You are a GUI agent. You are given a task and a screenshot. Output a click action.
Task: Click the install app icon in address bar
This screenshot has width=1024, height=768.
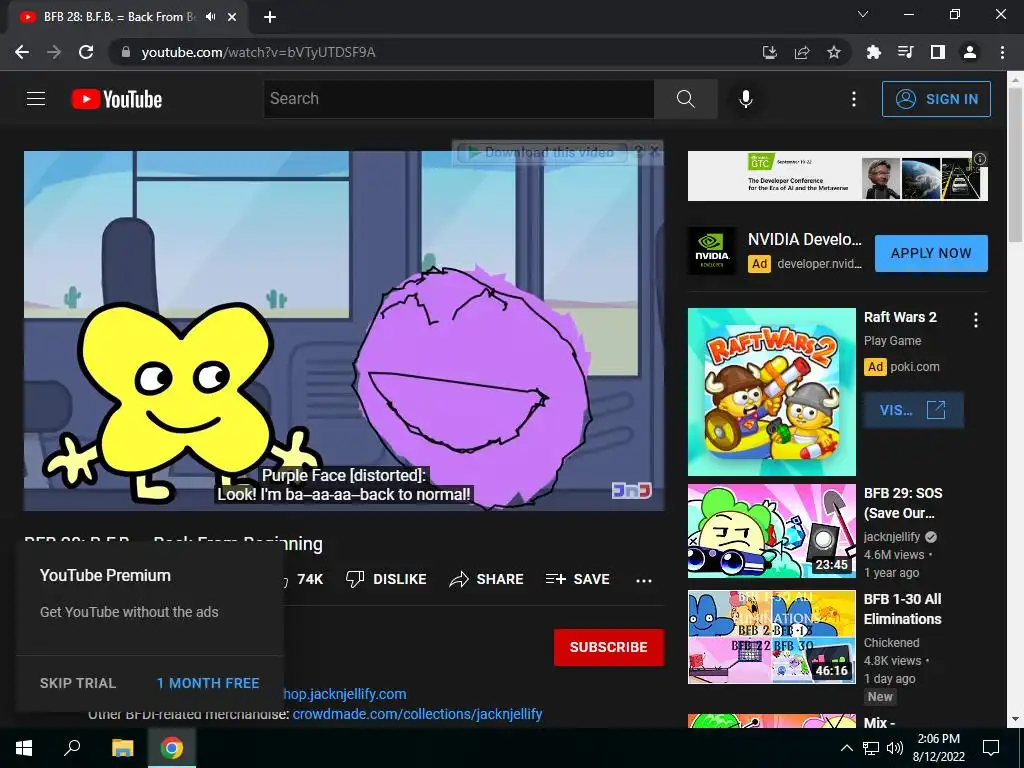click(x=770, y=52)
